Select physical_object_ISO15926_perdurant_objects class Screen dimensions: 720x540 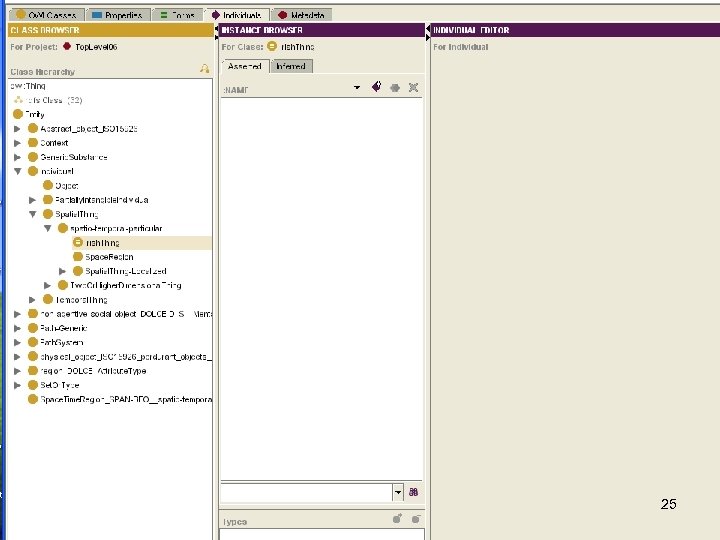(126, 356)
